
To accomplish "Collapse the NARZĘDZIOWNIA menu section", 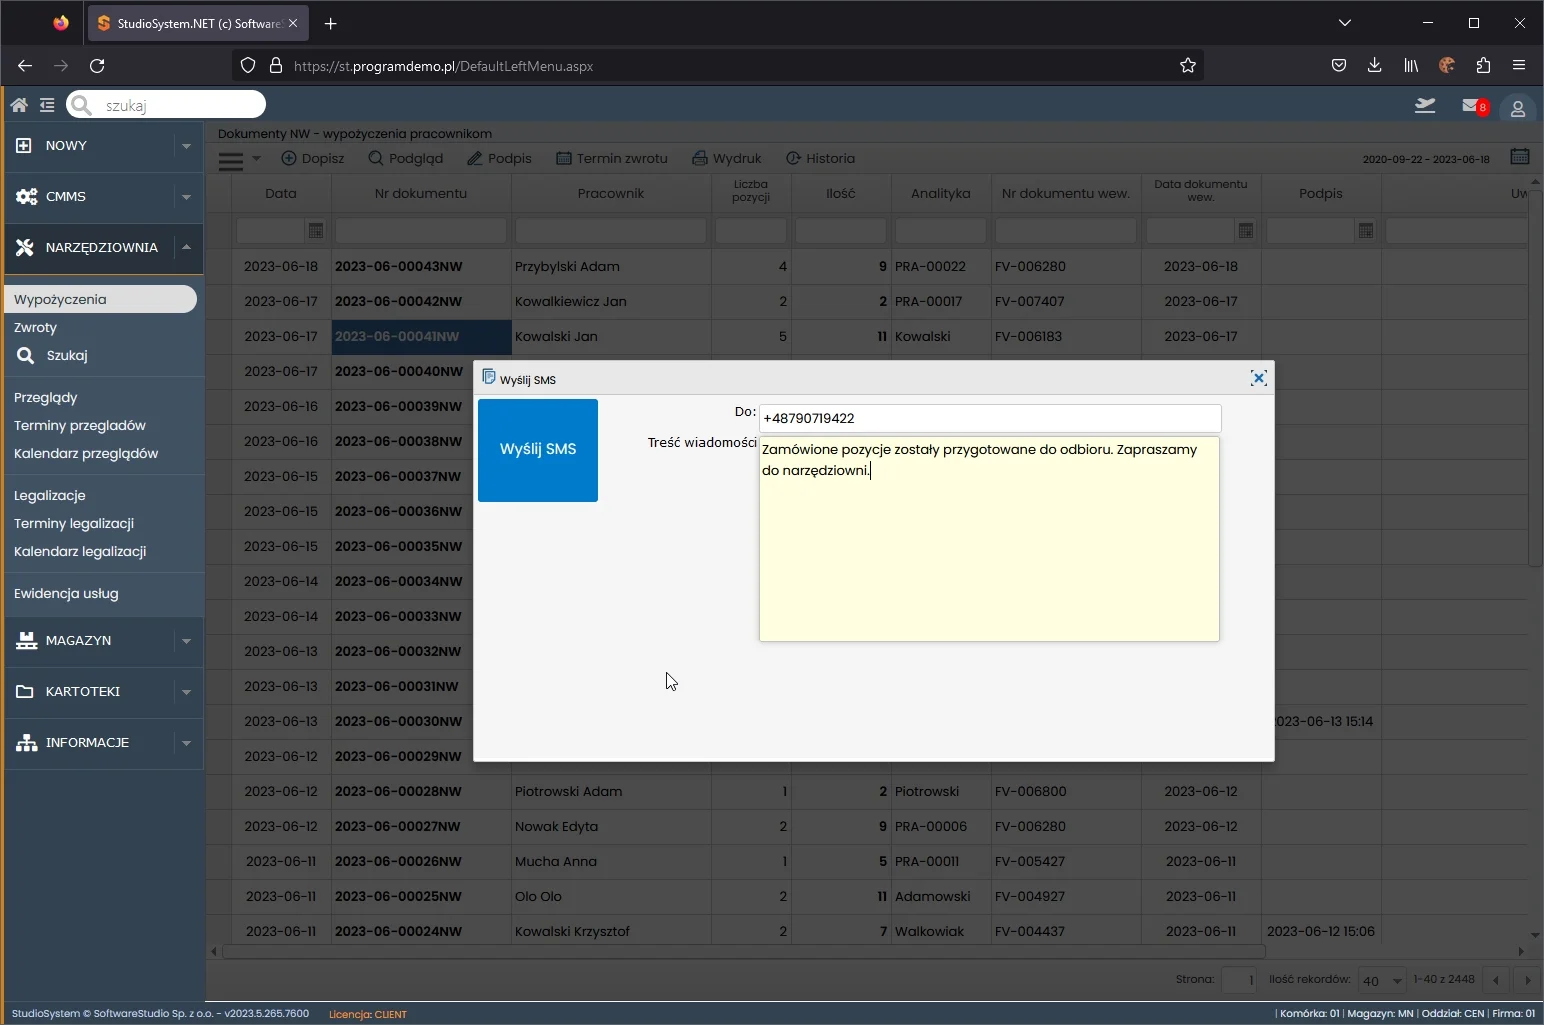I will point(186,247).
